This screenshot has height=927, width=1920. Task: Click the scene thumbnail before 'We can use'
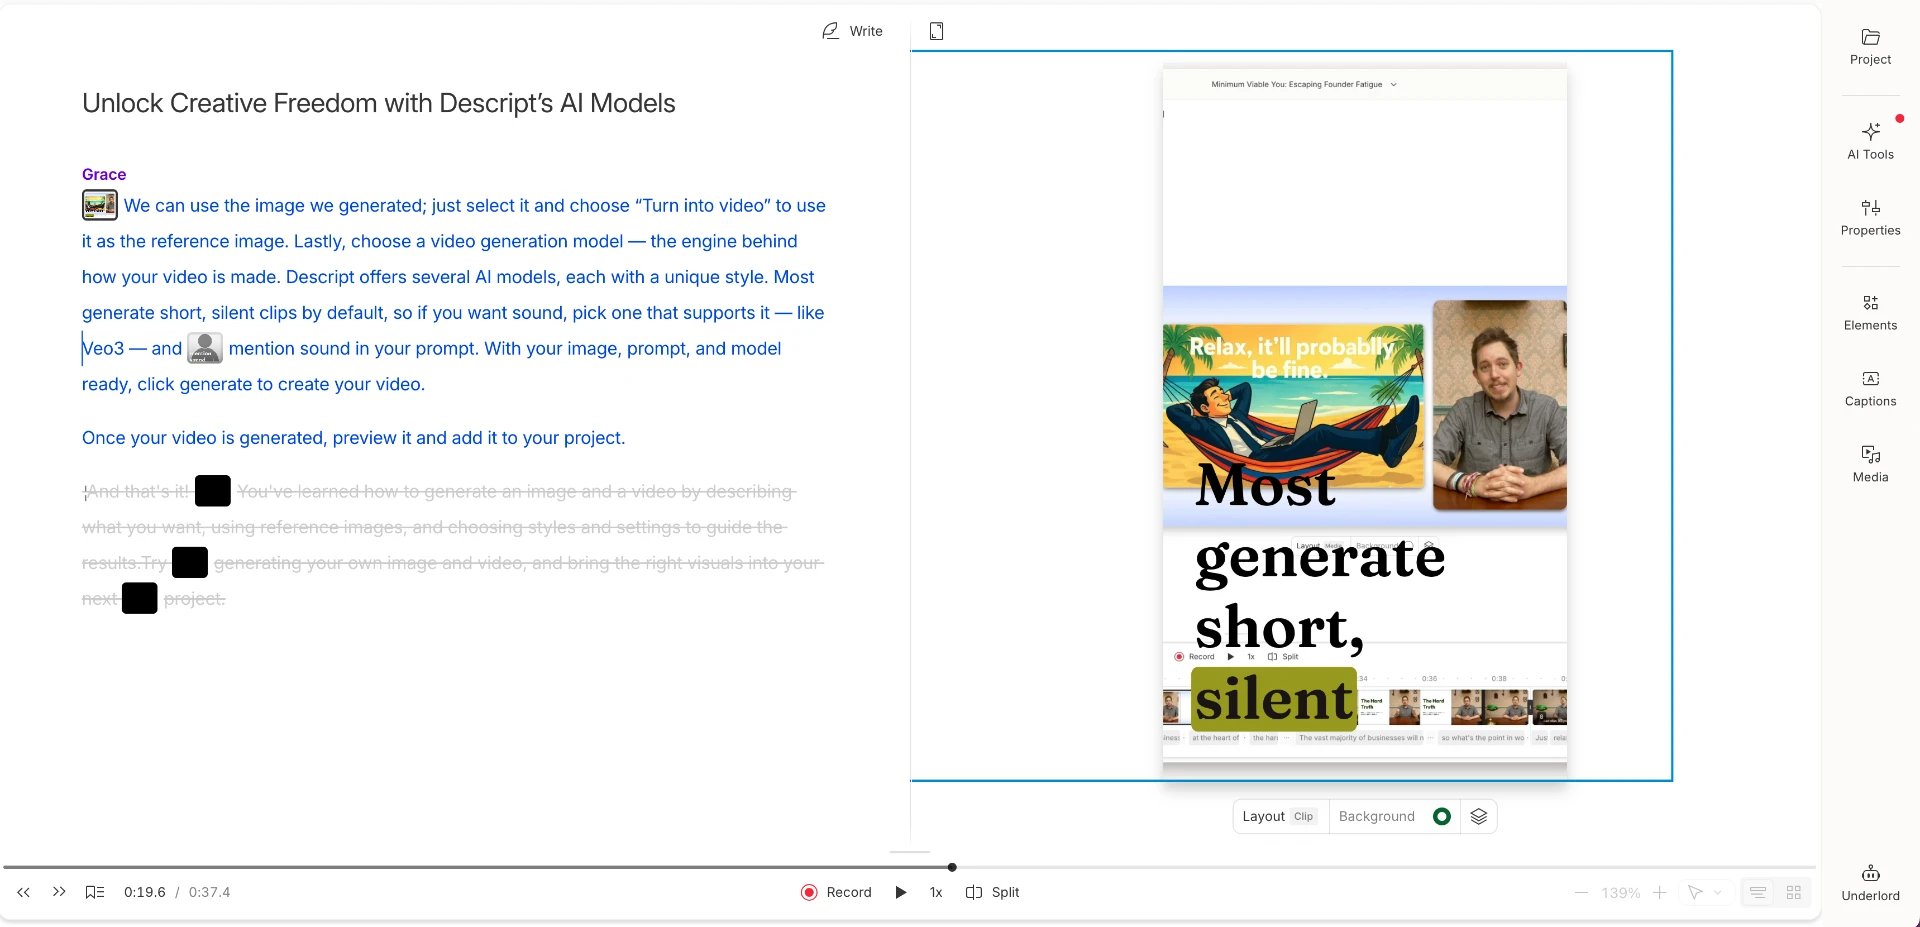[100, 205]
